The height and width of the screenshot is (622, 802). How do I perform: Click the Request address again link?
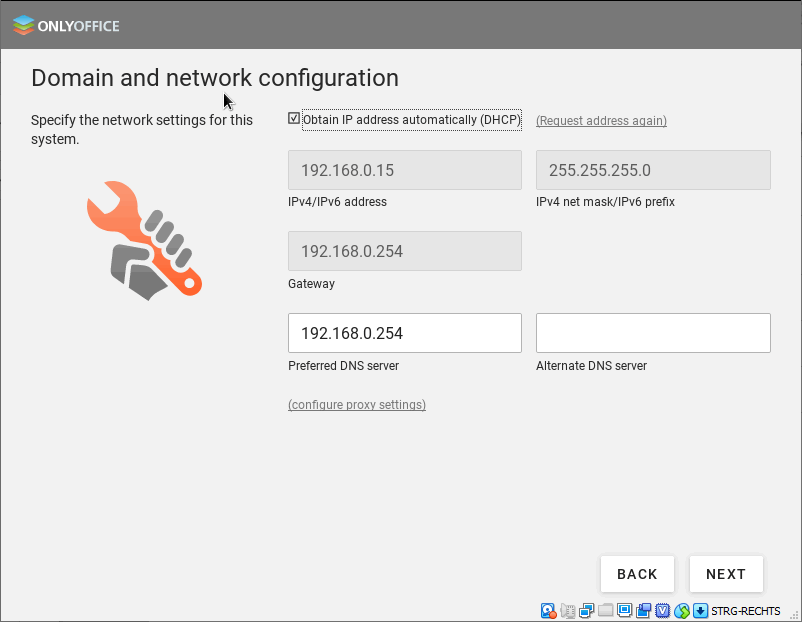tap(601, 121)
